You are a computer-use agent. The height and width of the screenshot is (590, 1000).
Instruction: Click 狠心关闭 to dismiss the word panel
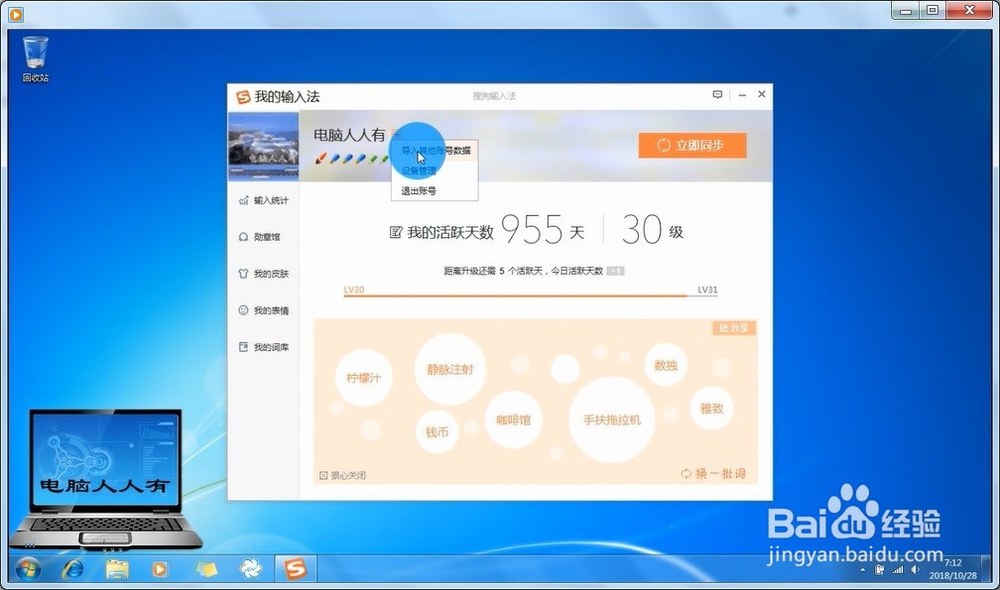(342, 475)
